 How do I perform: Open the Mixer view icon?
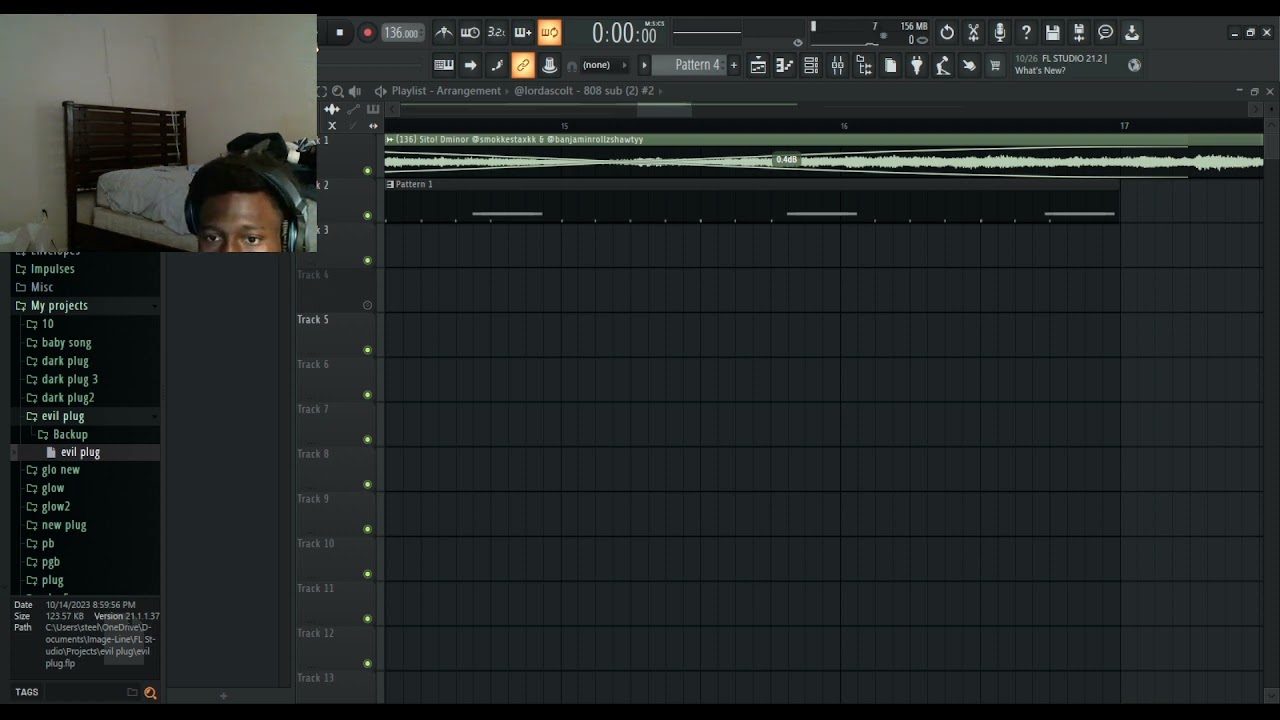pos(838,66)
